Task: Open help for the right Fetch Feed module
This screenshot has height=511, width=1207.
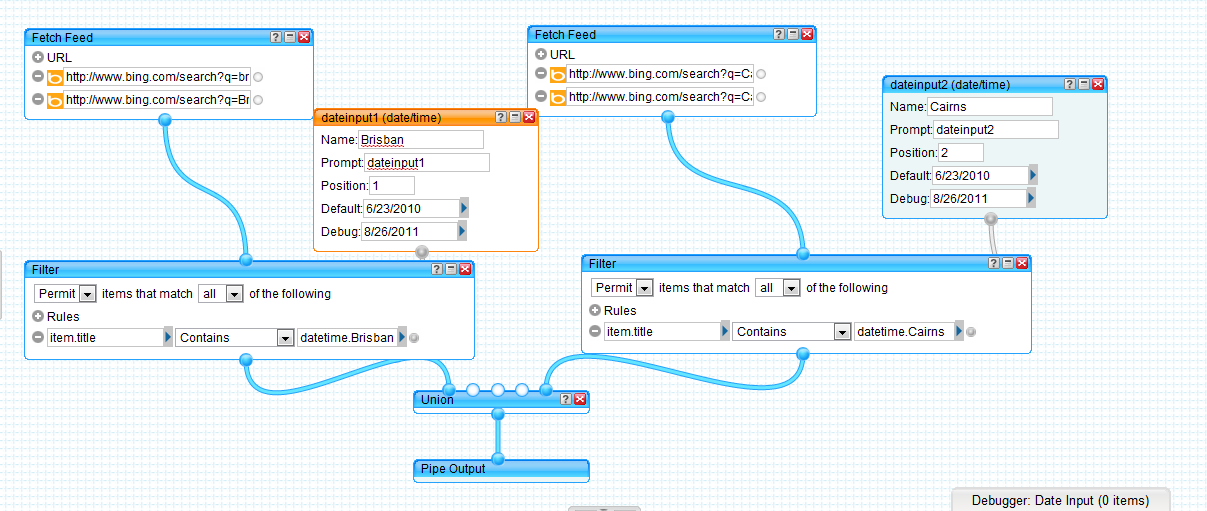Action: [x=778, y=34]
